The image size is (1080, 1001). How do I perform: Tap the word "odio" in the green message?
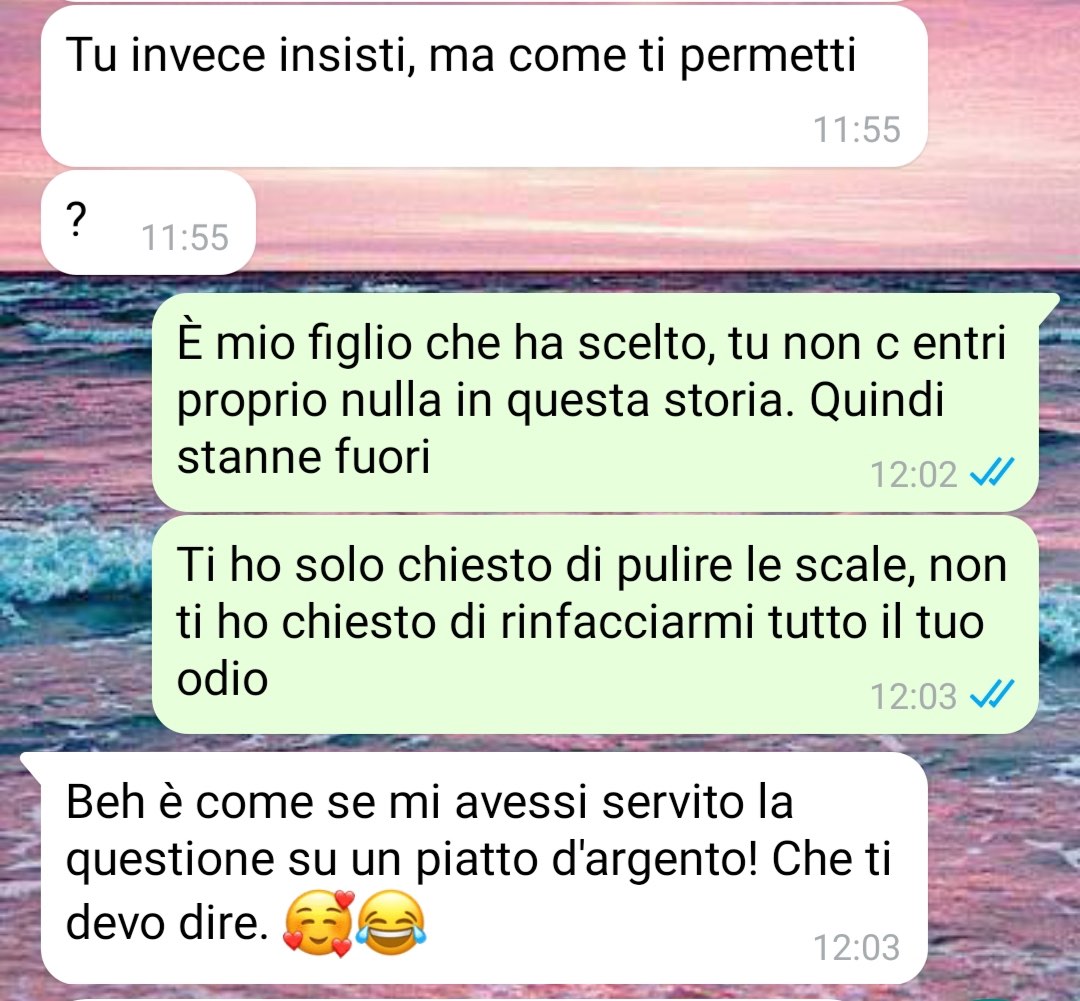(x=222, y=679)
